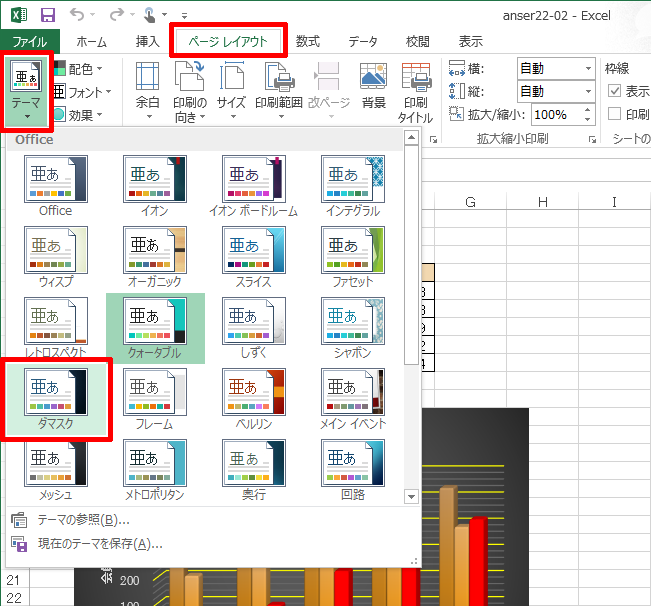The width and height of the screenshot is (651, 606).
Task: Select column G header
Action: [470, 202]
